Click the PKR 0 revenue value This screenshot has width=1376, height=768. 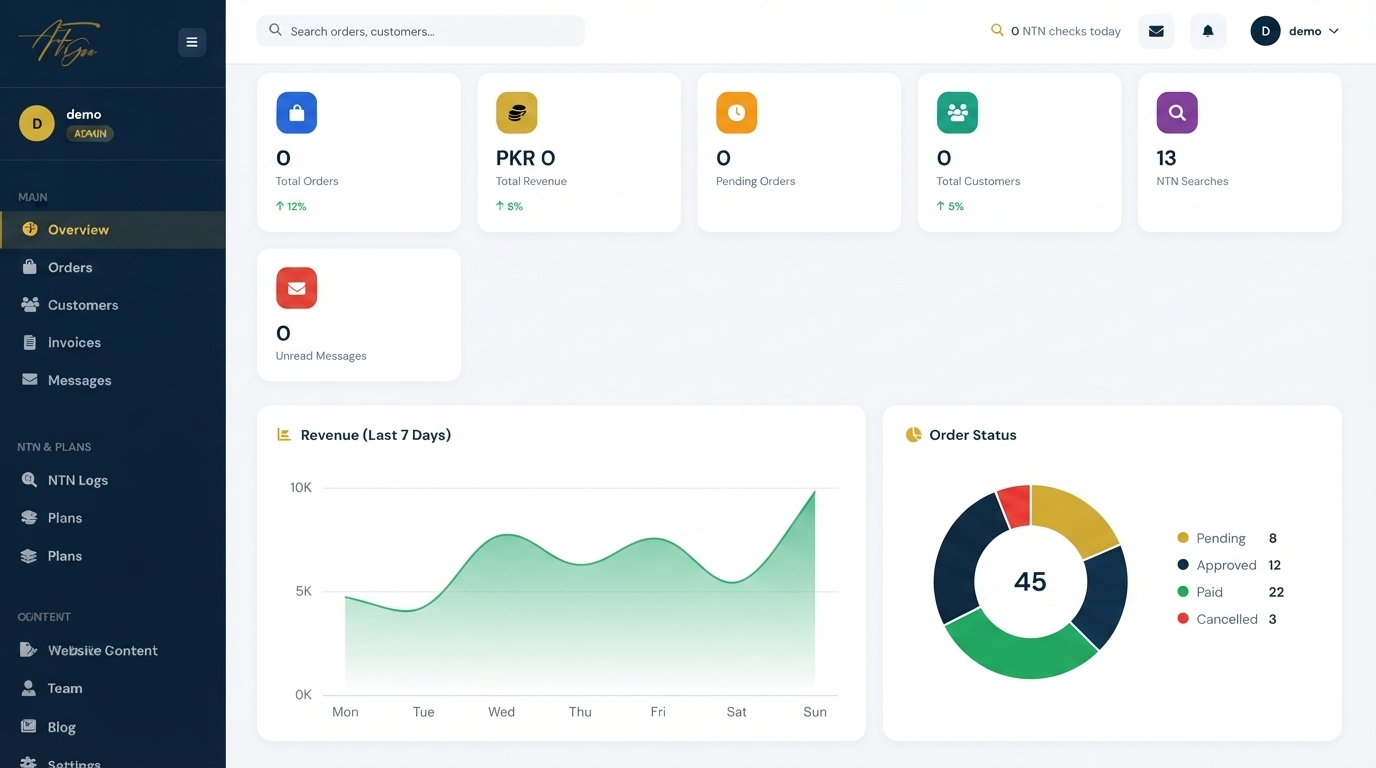526,158
